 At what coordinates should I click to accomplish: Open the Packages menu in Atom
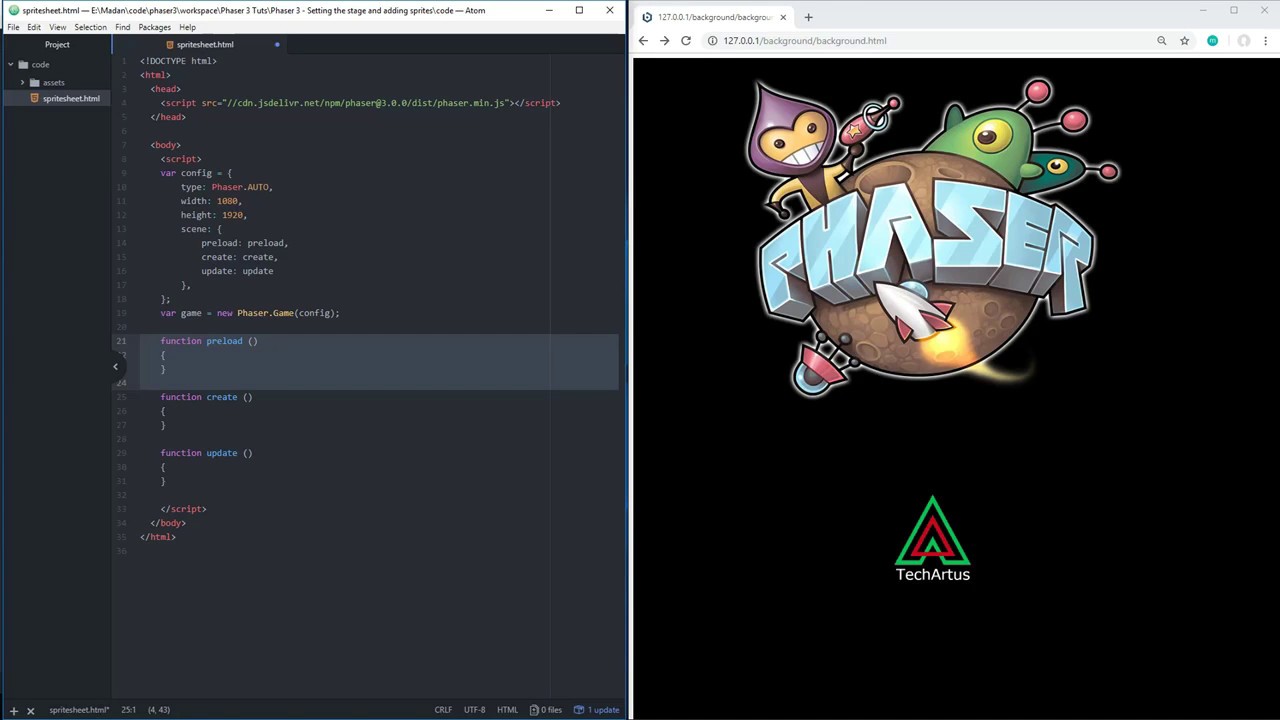coord(154,27)
